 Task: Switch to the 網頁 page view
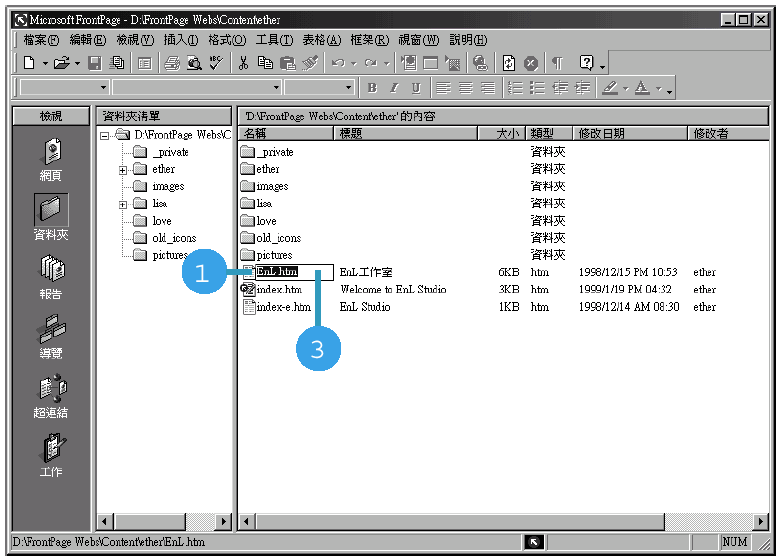tap(51, 160)
